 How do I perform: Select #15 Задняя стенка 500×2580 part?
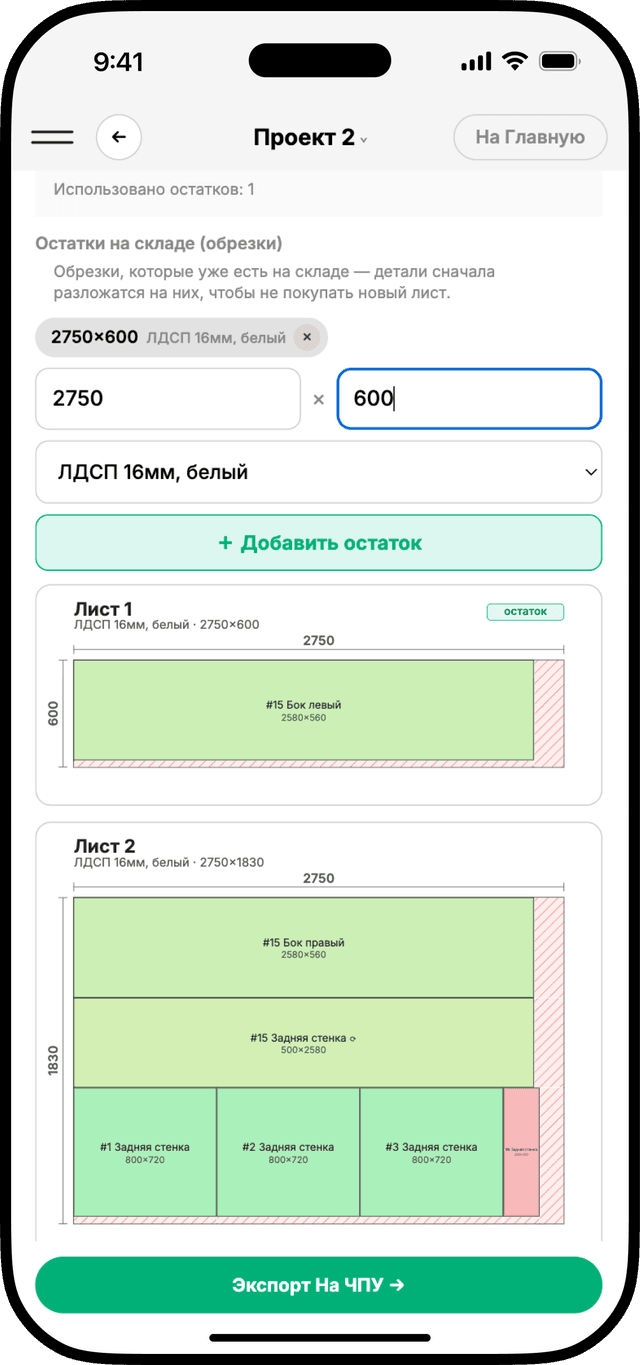304,1043
